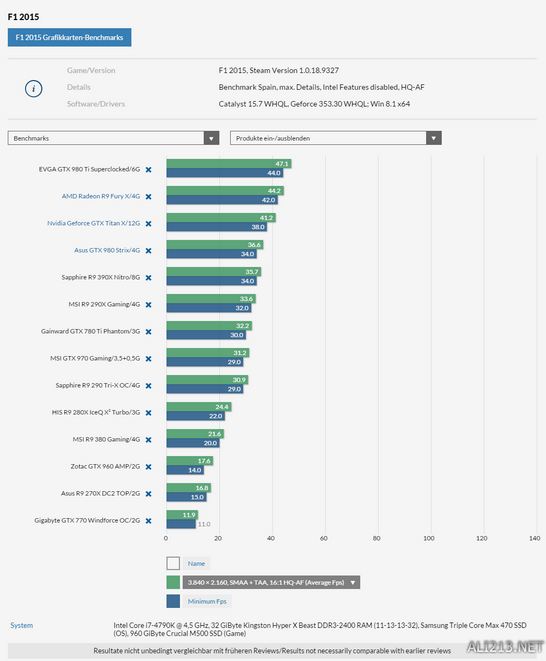The image size is (546, 661).
Task: Toggle Minimum Fps legend label
Action: point(207,601)
